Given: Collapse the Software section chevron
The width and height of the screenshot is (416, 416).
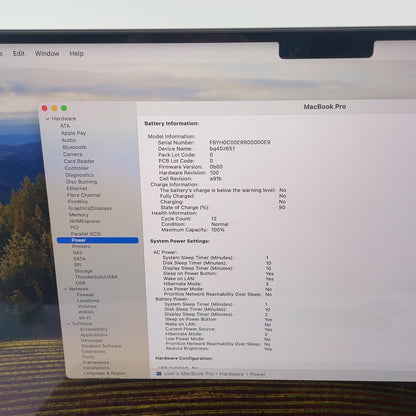Looking at the screenshot, I should pyautogui.click(x=69, y=324).
